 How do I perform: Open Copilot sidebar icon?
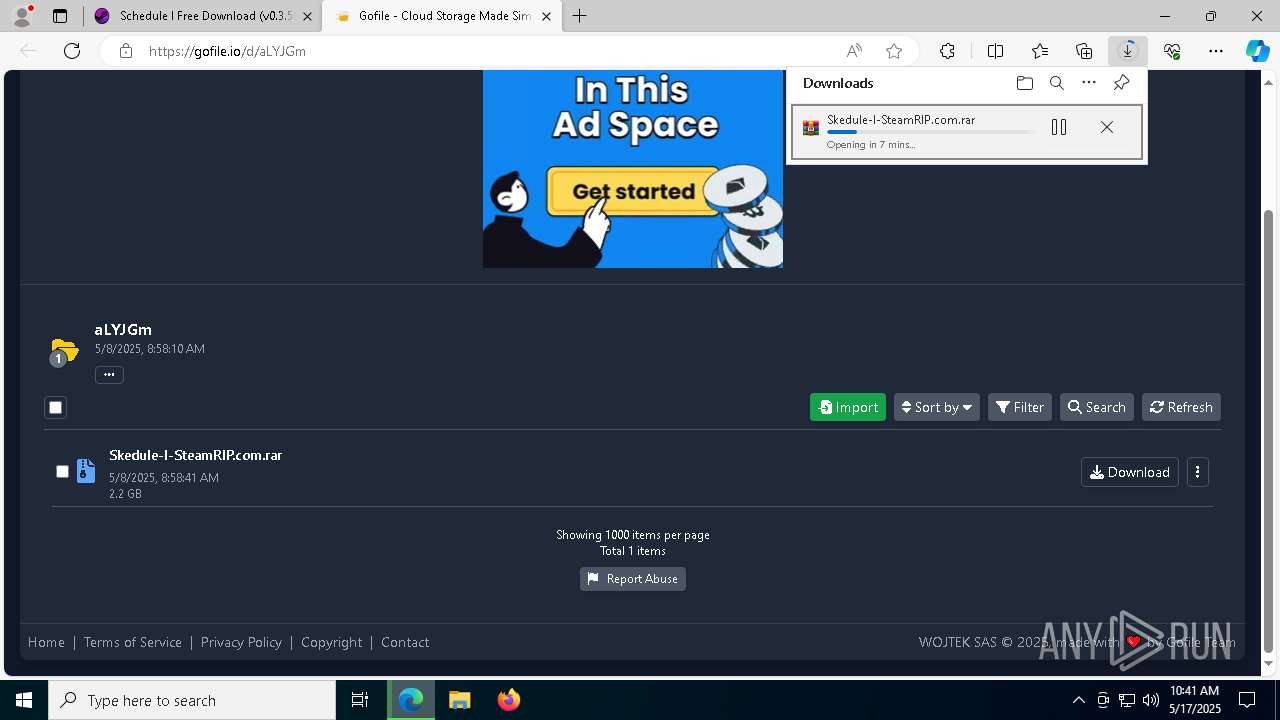pos(1257,51)
